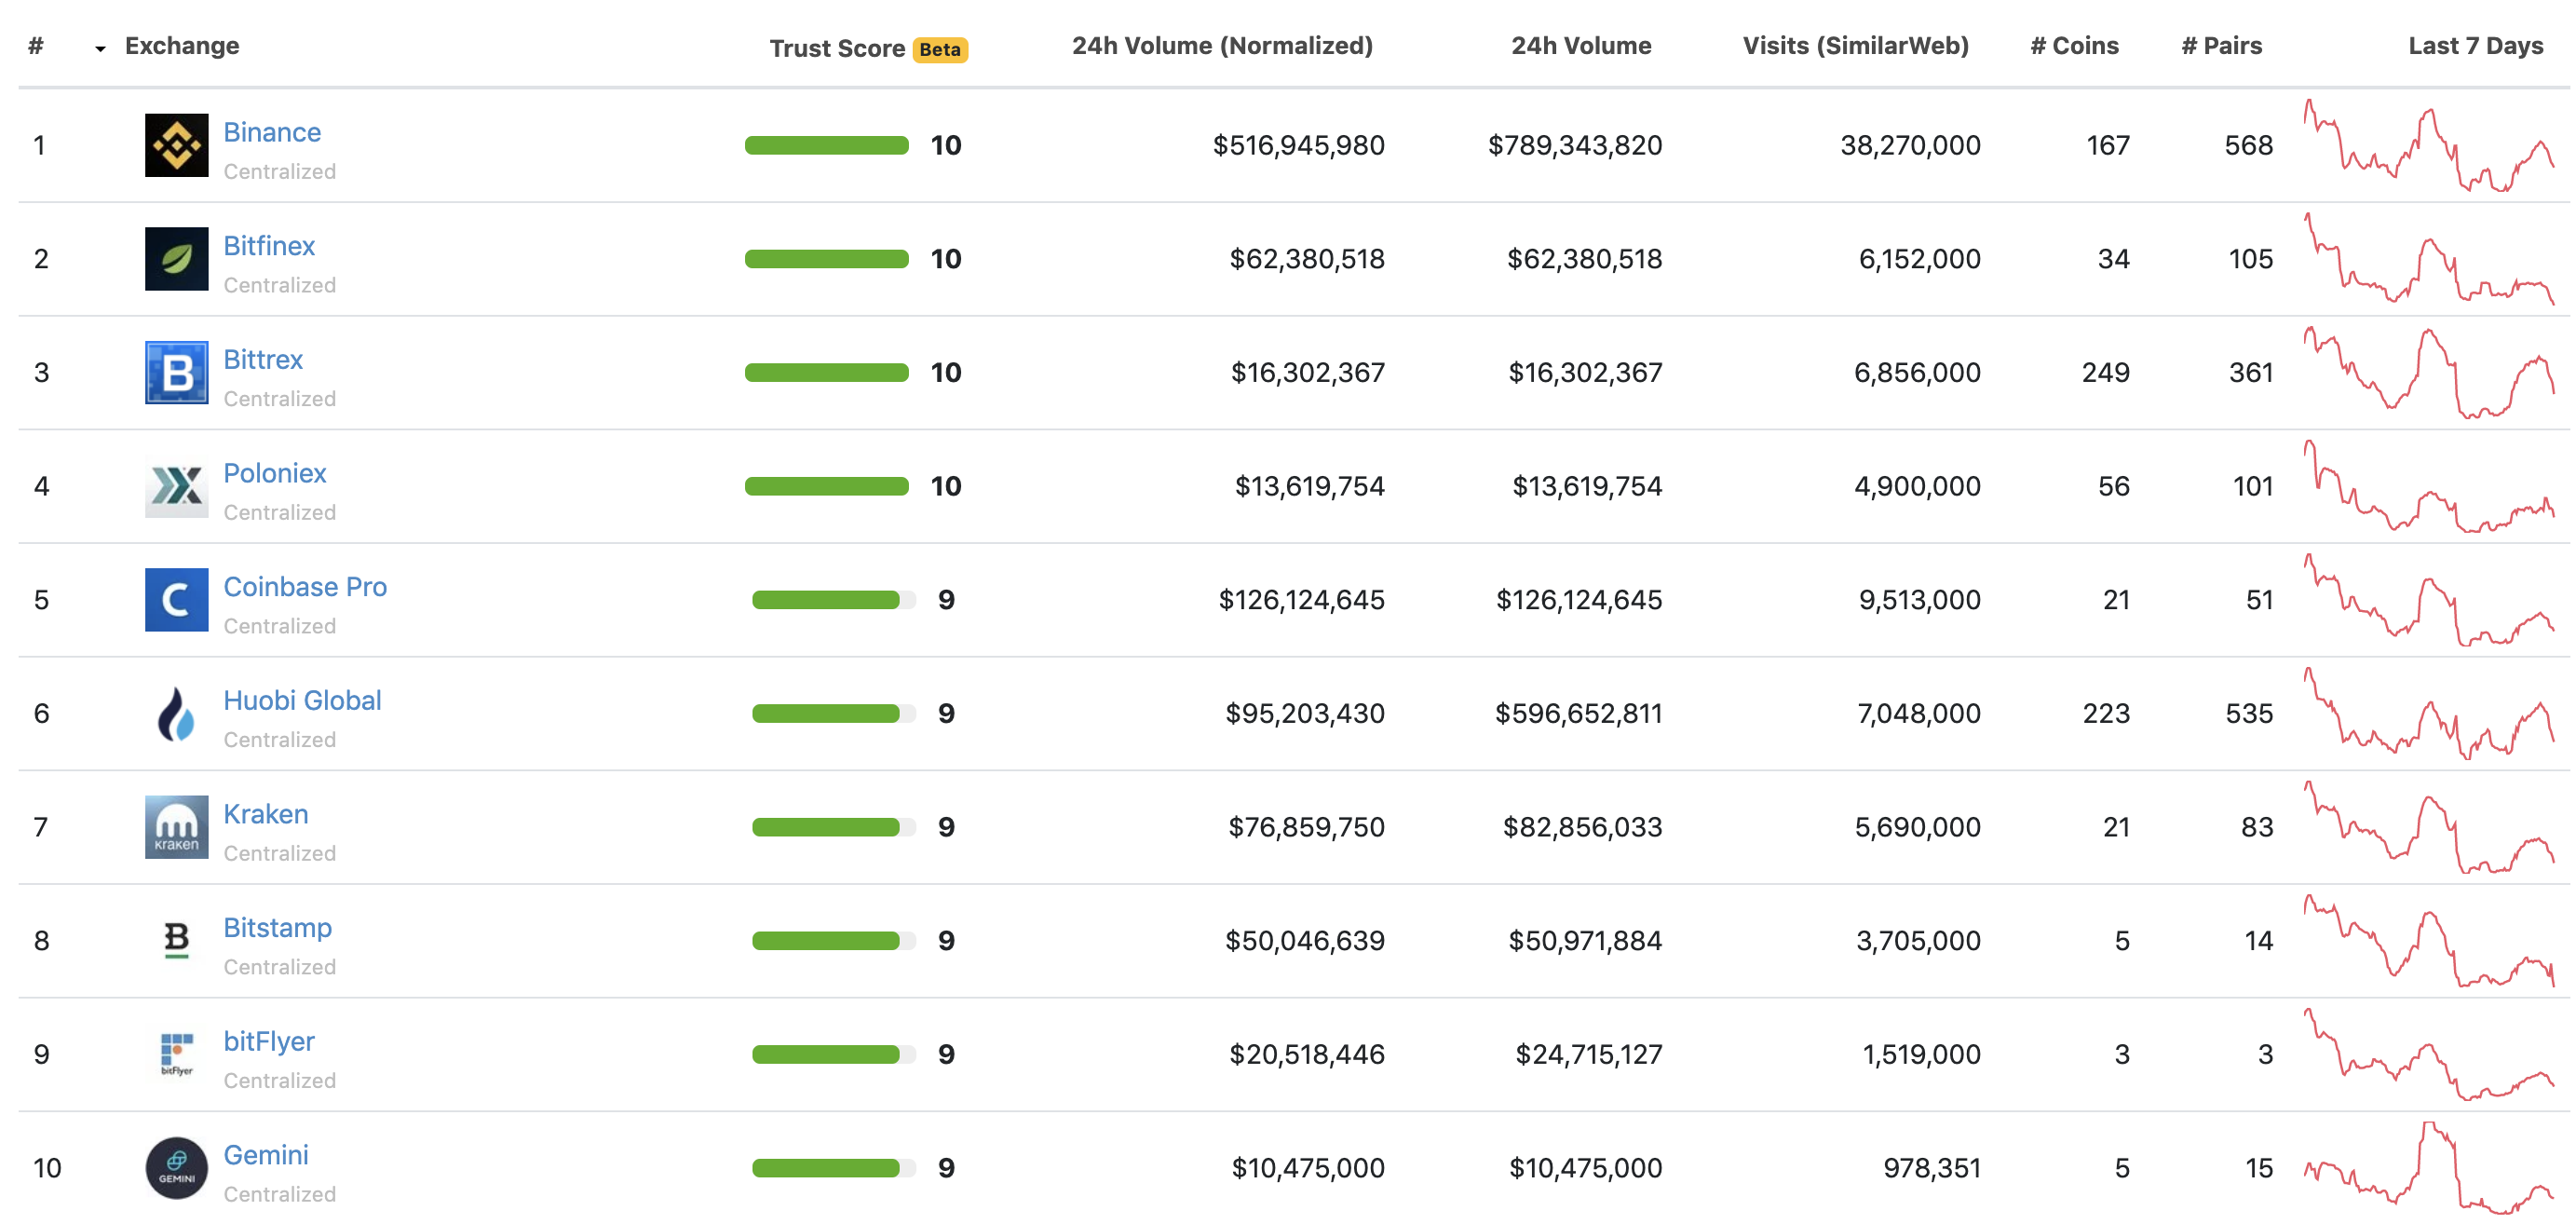Viewport: 2576px width, 1224px height.
Task: Click Bittrex's coin count 249
Action: 2105,372
